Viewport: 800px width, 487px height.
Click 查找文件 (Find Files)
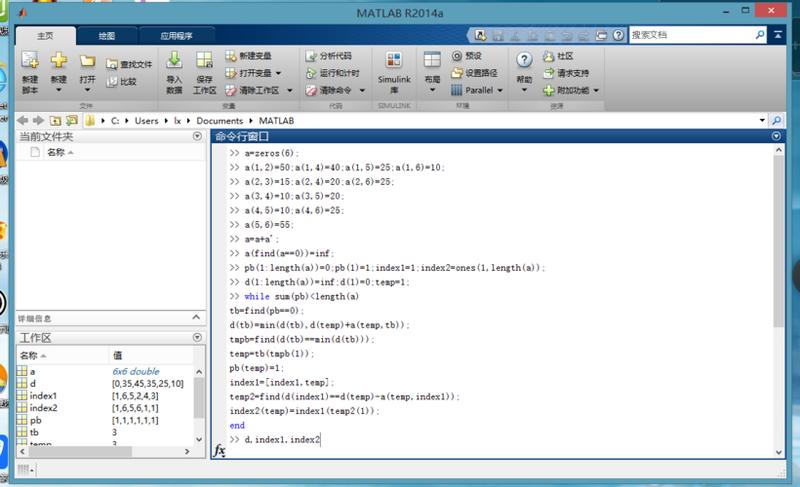point(129,64)
